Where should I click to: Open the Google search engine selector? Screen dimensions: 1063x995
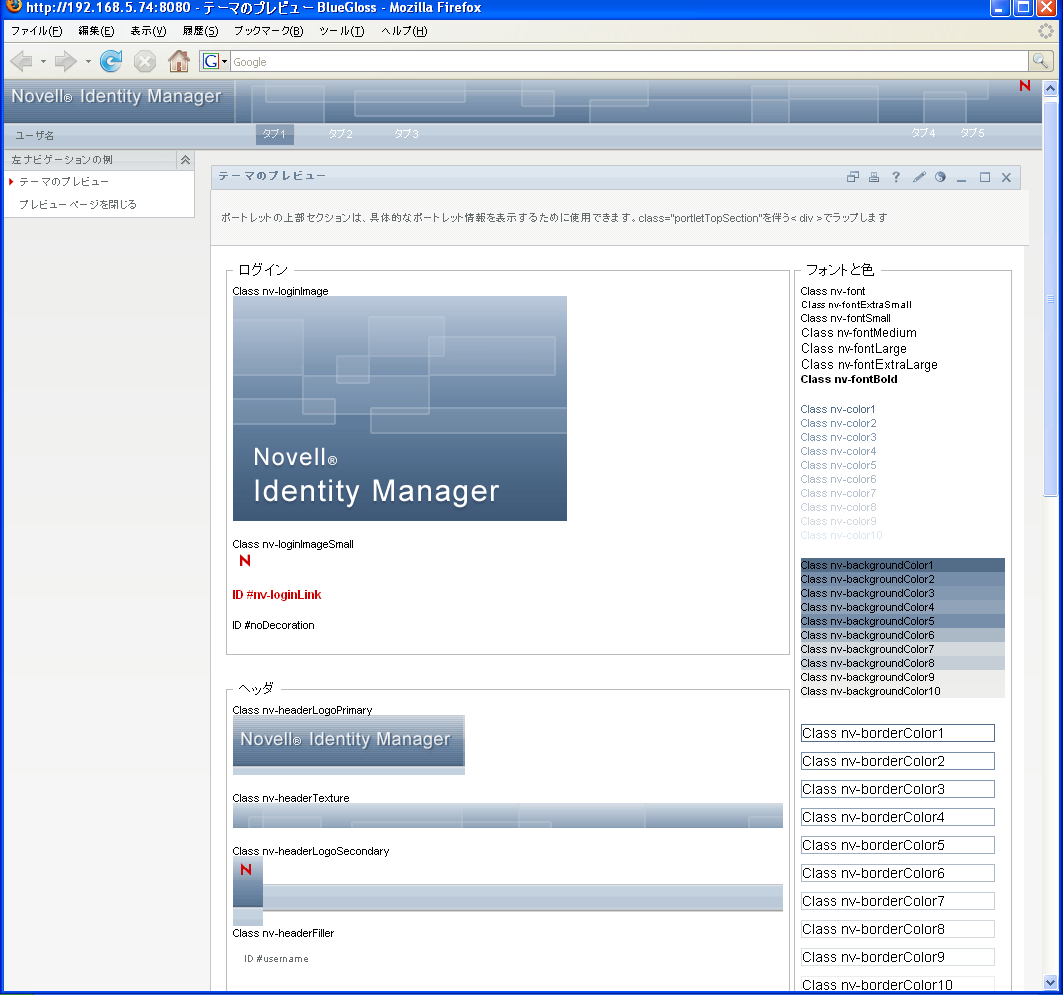[215, 61]
